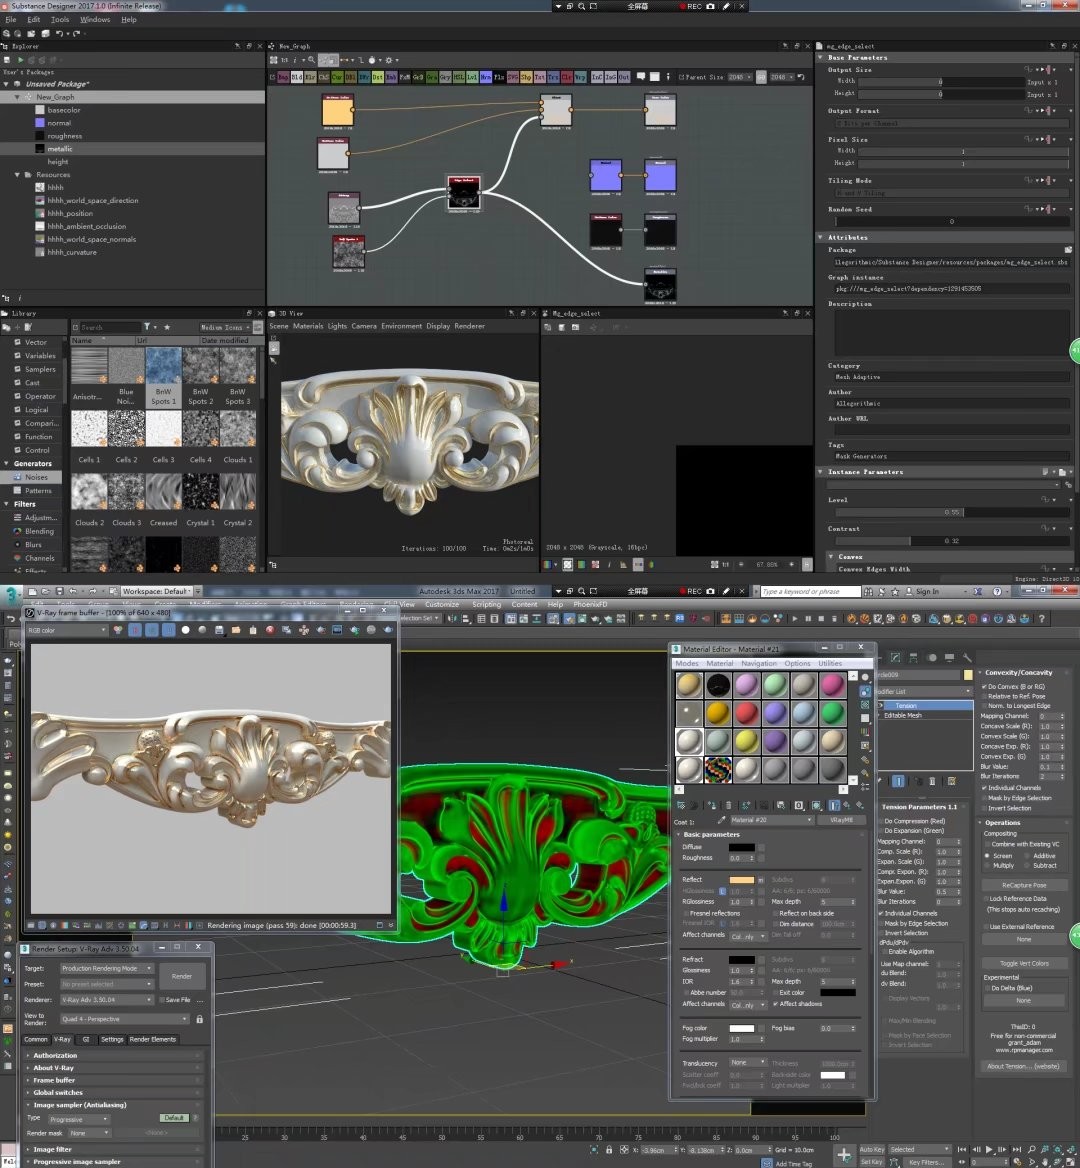Enable the Save File checkbox in Render Setup

pos(162,1000)
